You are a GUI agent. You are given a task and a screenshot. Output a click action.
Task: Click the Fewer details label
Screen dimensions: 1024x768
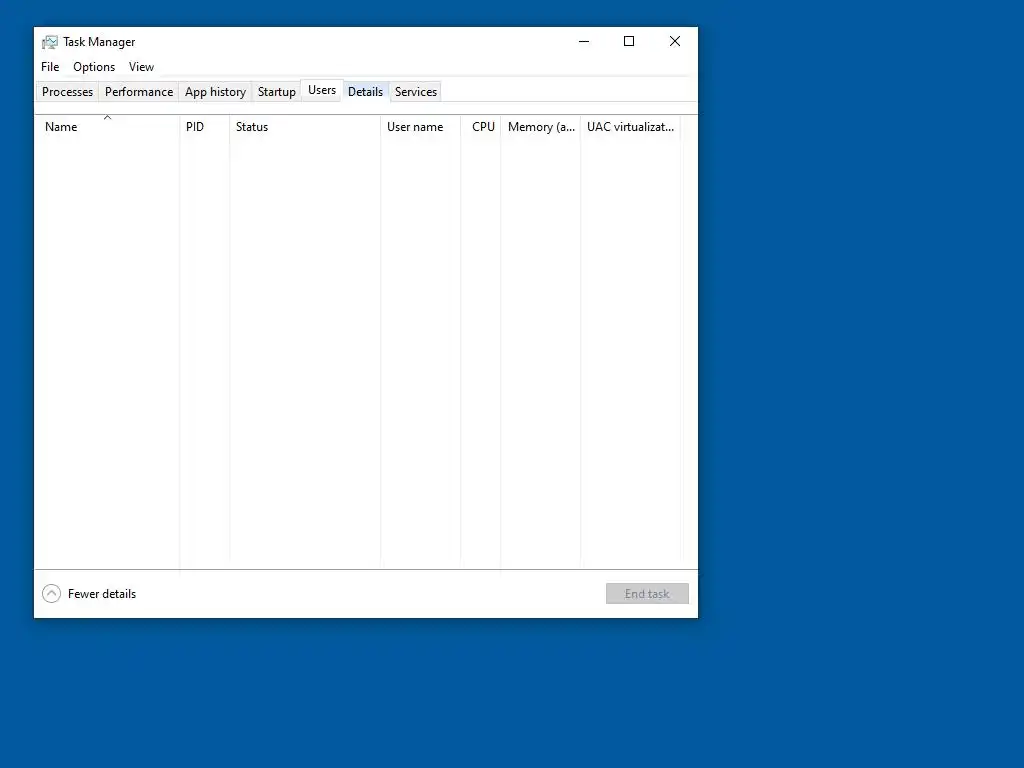(x=102, y=594)
